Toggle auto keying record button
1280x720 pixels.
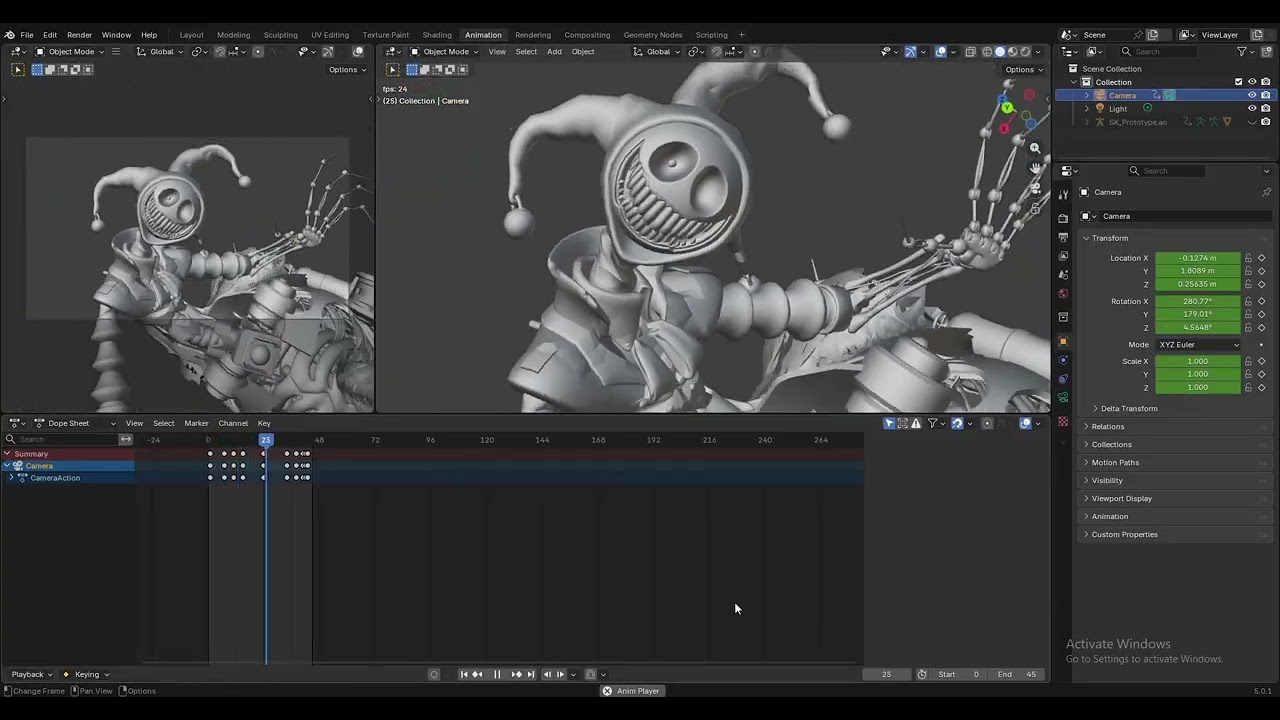tap(434, 674)
